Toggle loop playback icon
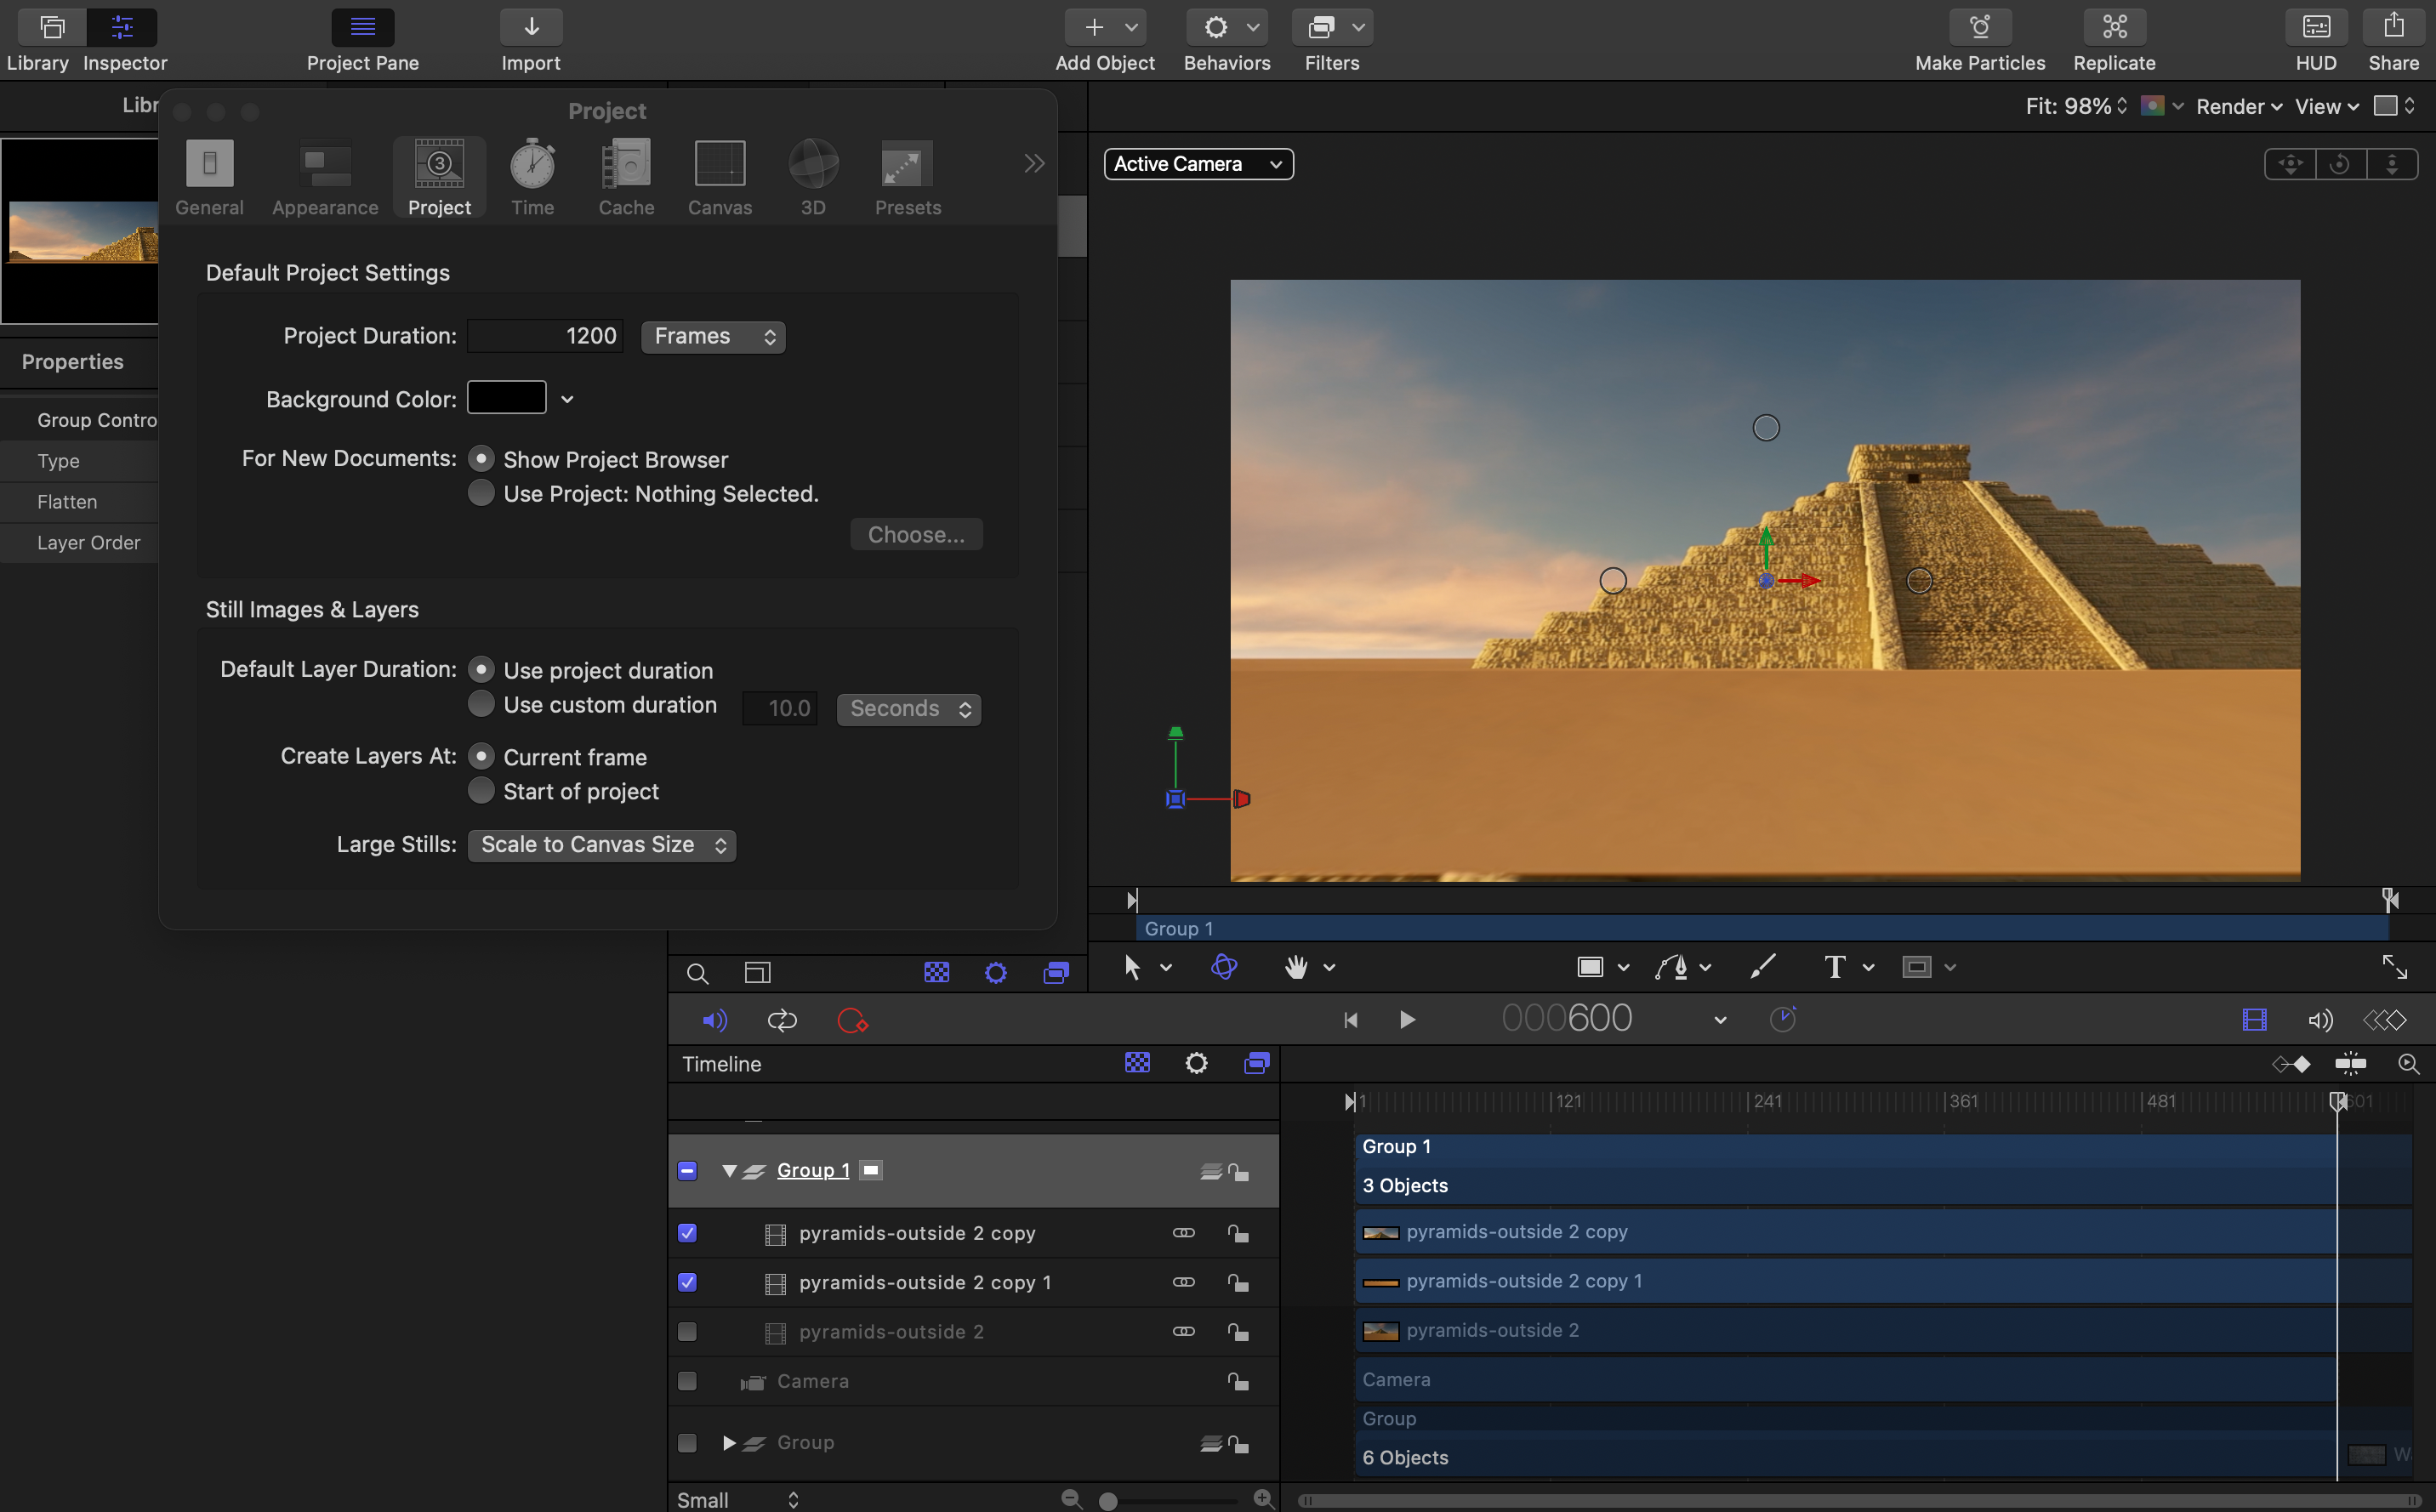The image size is (2436, 1512). coord(782,1020)
